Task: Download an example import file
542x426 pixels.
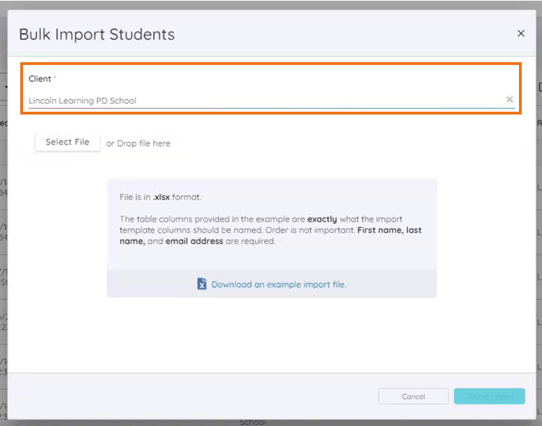Action: [x=279, y=285]
